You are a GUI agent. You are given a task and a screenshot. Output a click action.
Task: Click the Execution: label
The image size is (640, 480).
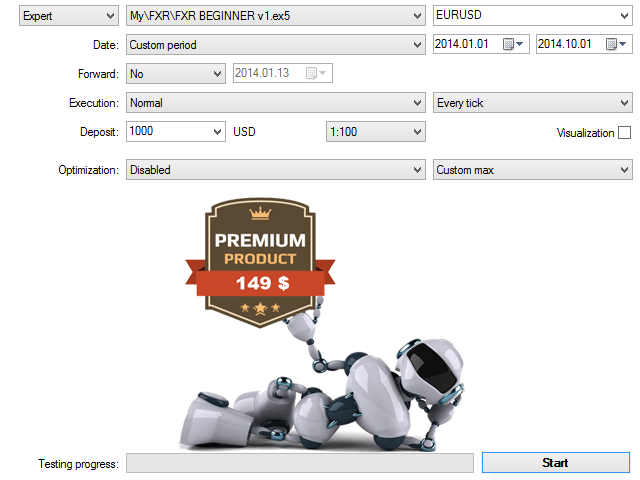click(x=94, y=103)
